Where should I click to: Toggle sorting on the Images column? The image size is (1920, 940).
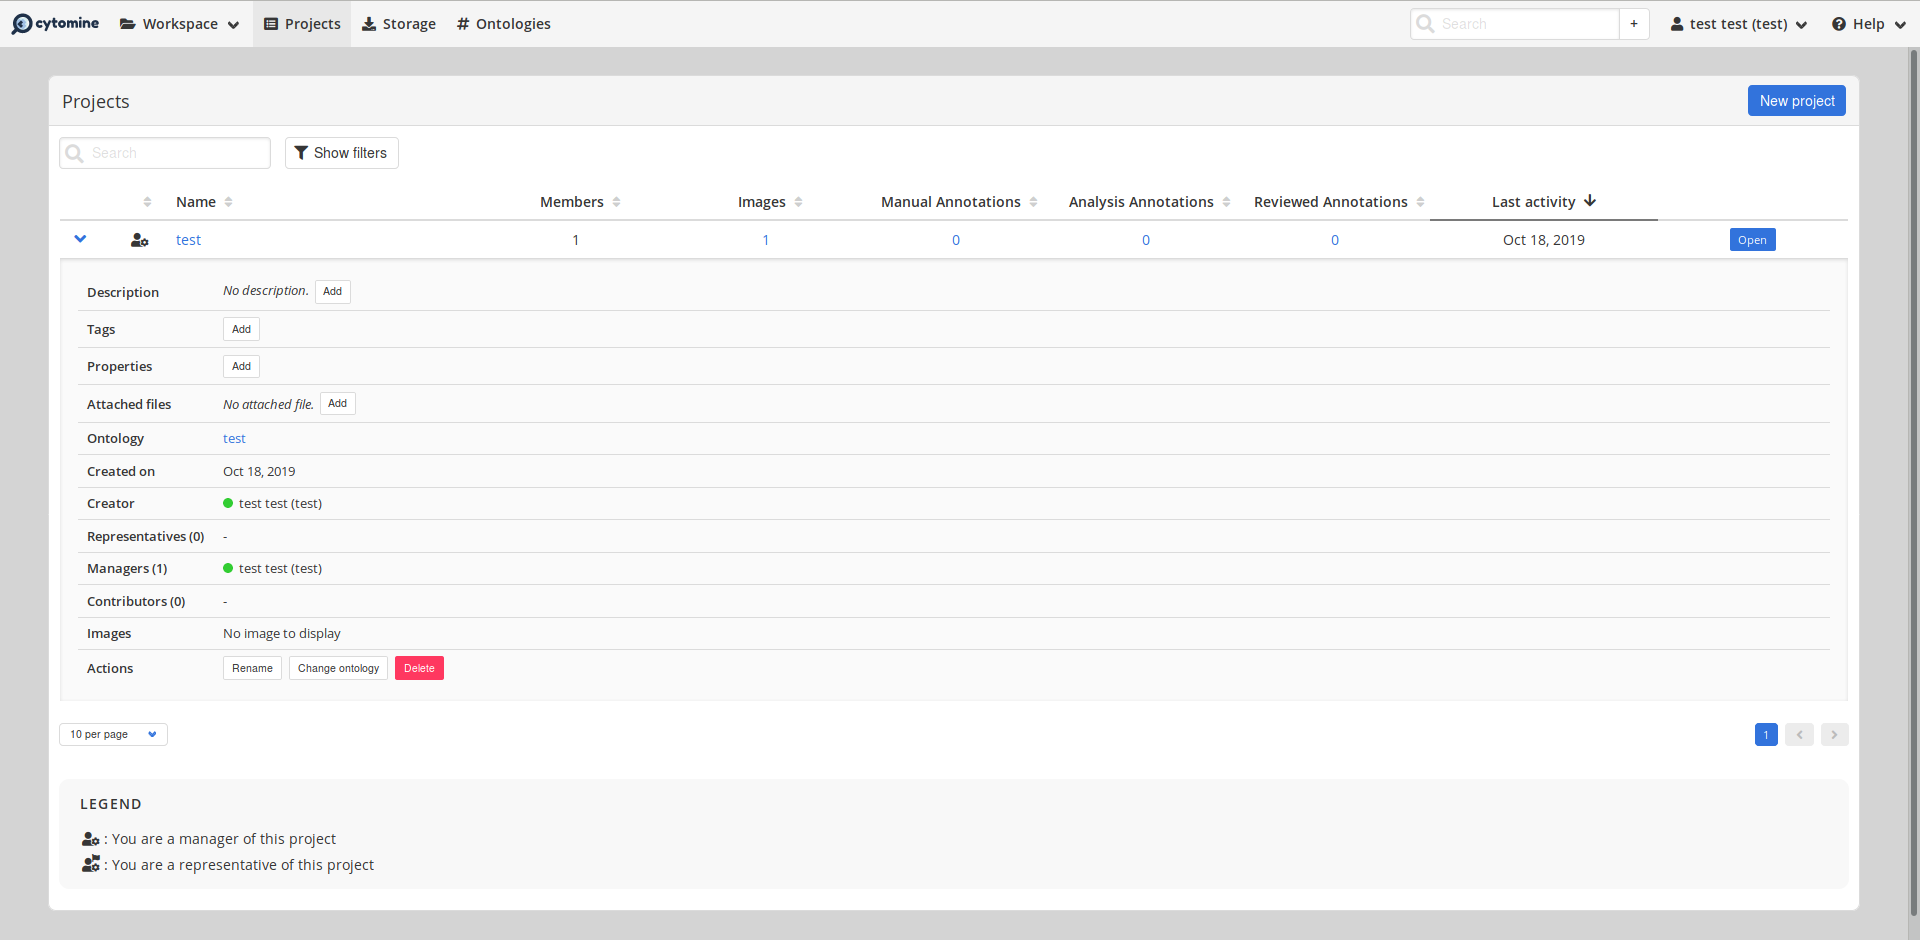point(798,201)
